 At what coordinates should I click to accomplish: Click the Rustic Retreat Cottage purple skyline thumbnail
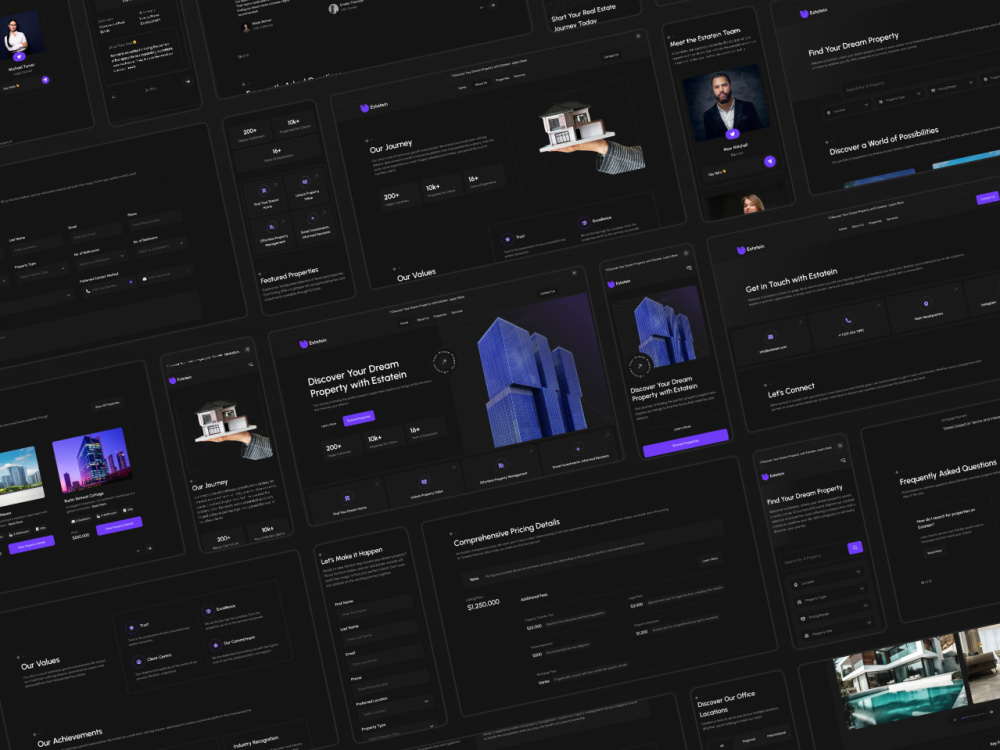coord(92,461)
